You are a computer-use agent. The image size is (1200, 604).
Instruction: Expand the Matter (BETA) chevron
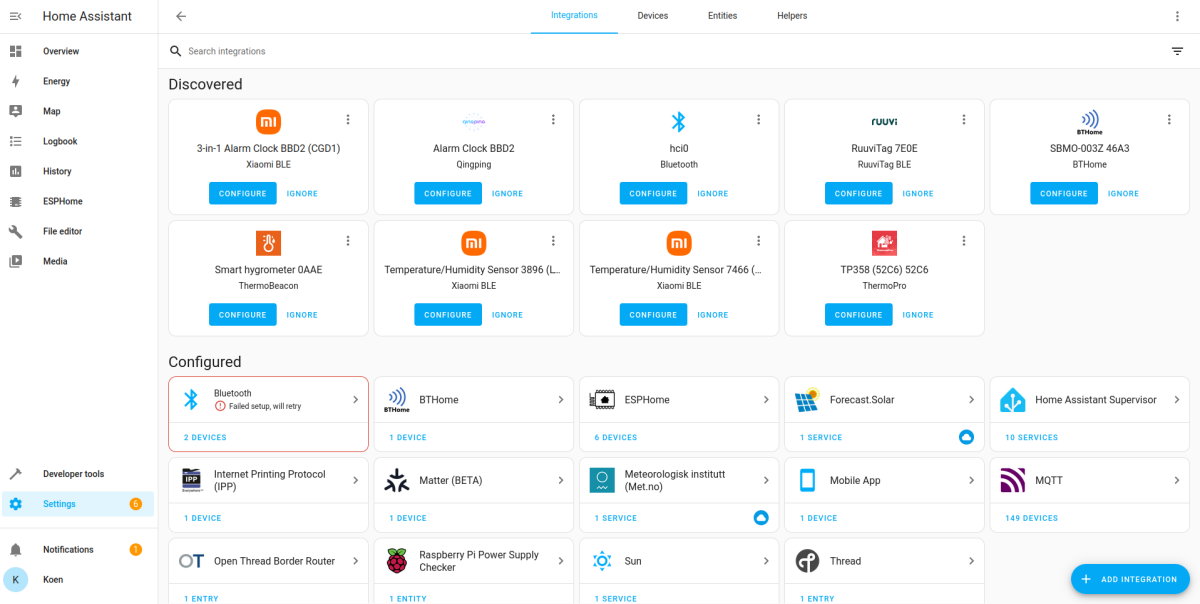561,481
